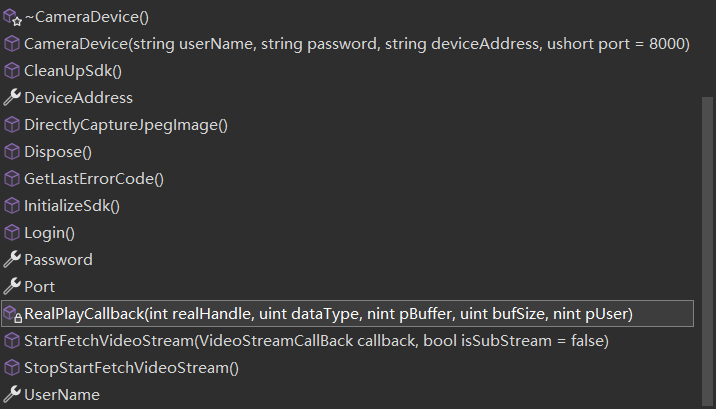Select DirectlyCaptureJpegImage() in the member list
This screenshot has height=409, width=716.
126,125
